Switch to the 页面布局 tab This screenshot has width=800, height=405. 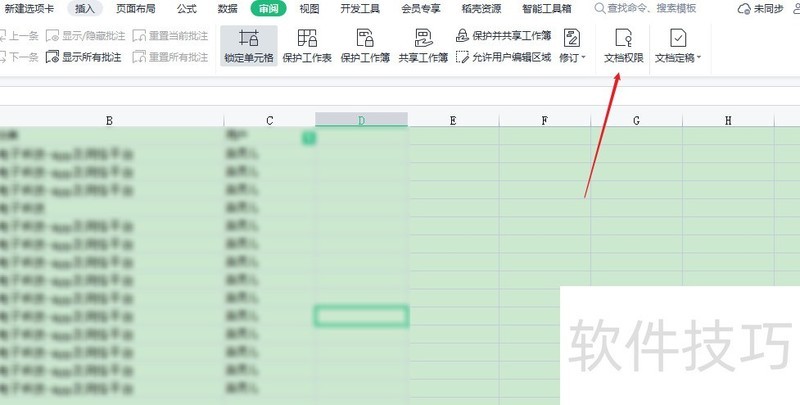tap(136, 9)
